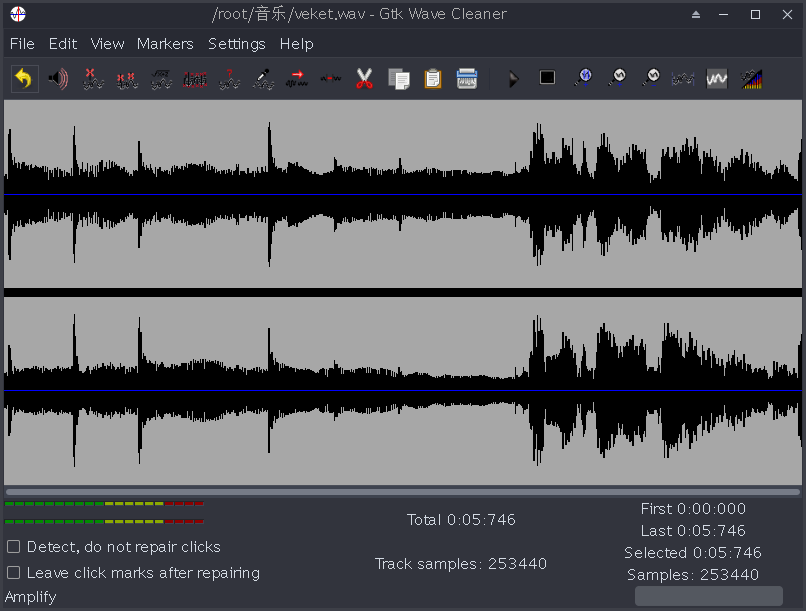Open the View menu

107,44
